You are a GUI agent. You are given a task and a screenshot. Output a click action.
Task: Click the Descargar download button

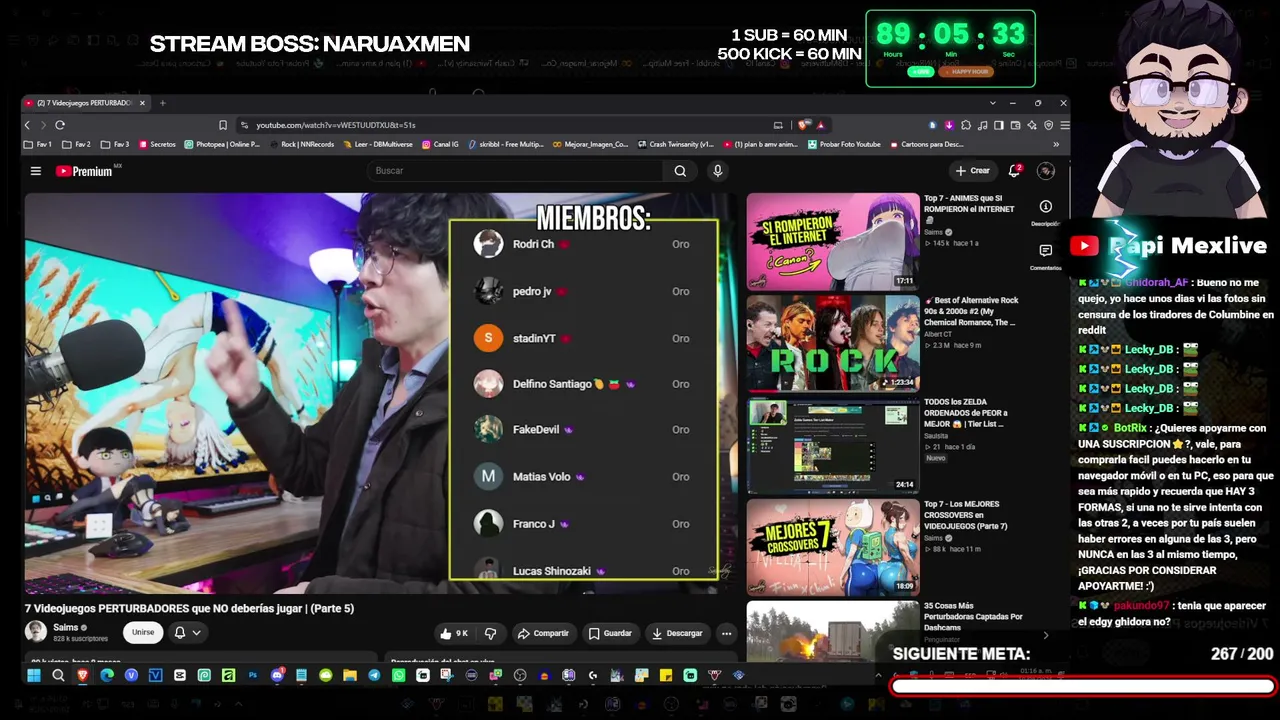coord(677,633)
